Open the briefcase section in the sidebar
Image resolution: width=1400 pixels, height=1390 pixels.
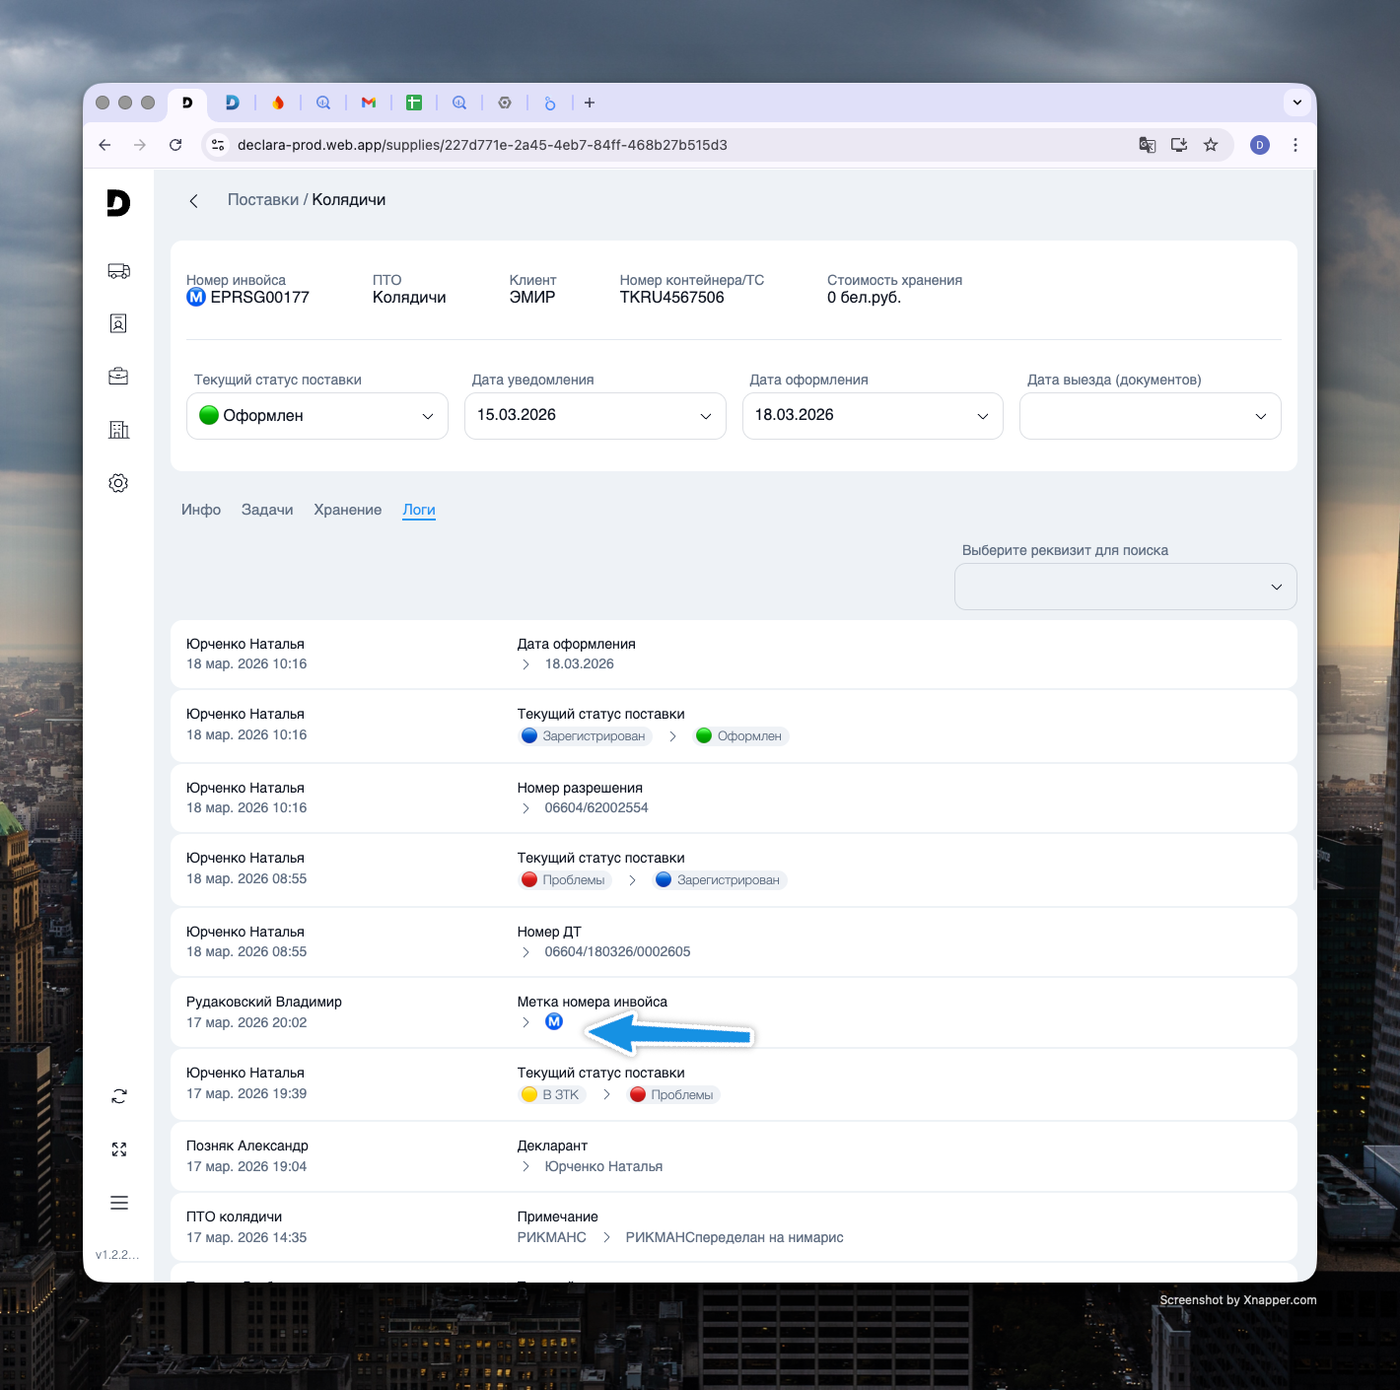pyautogui.click(x=118, y=376)
